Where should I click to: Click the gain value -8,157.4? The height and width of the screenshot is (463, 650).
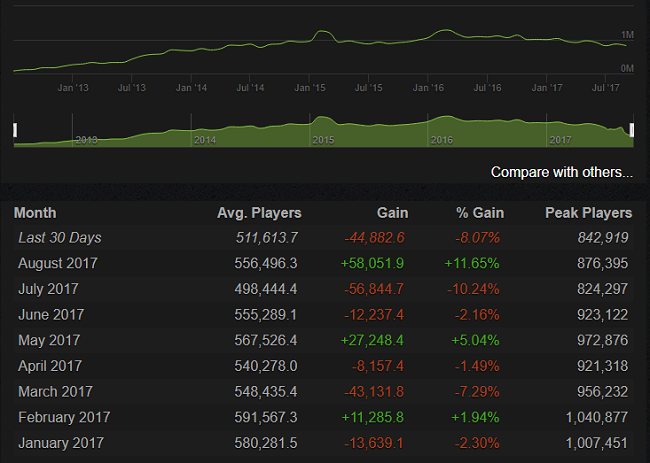378,366
